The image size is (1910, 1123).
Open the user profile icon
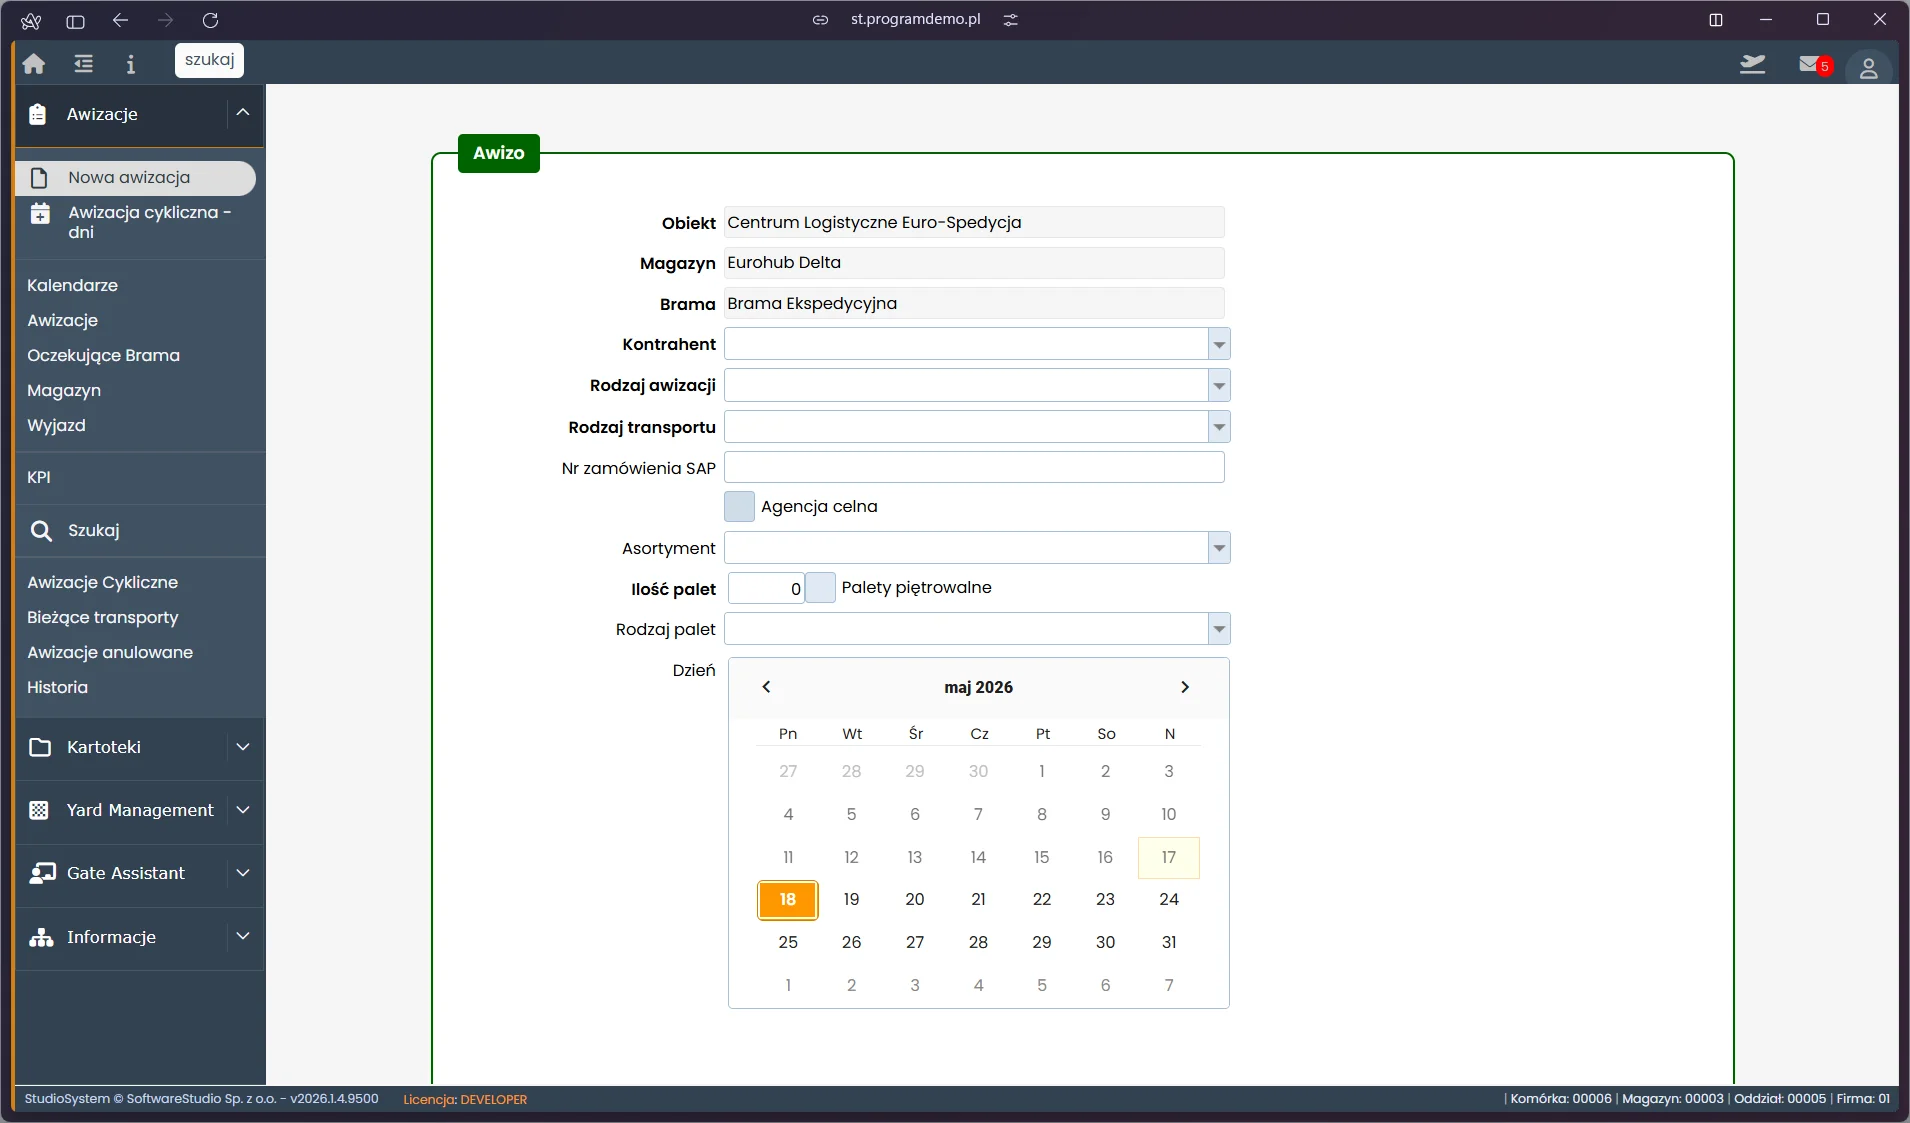click(1868, 67)
